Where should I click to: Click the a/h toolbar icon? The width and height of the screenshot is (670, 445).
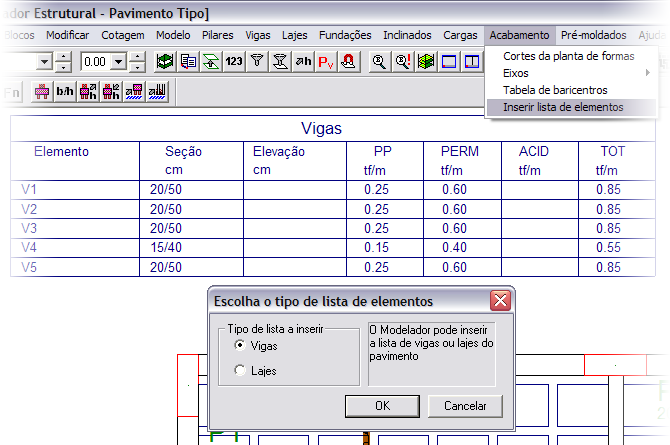[x=303, y=62]
